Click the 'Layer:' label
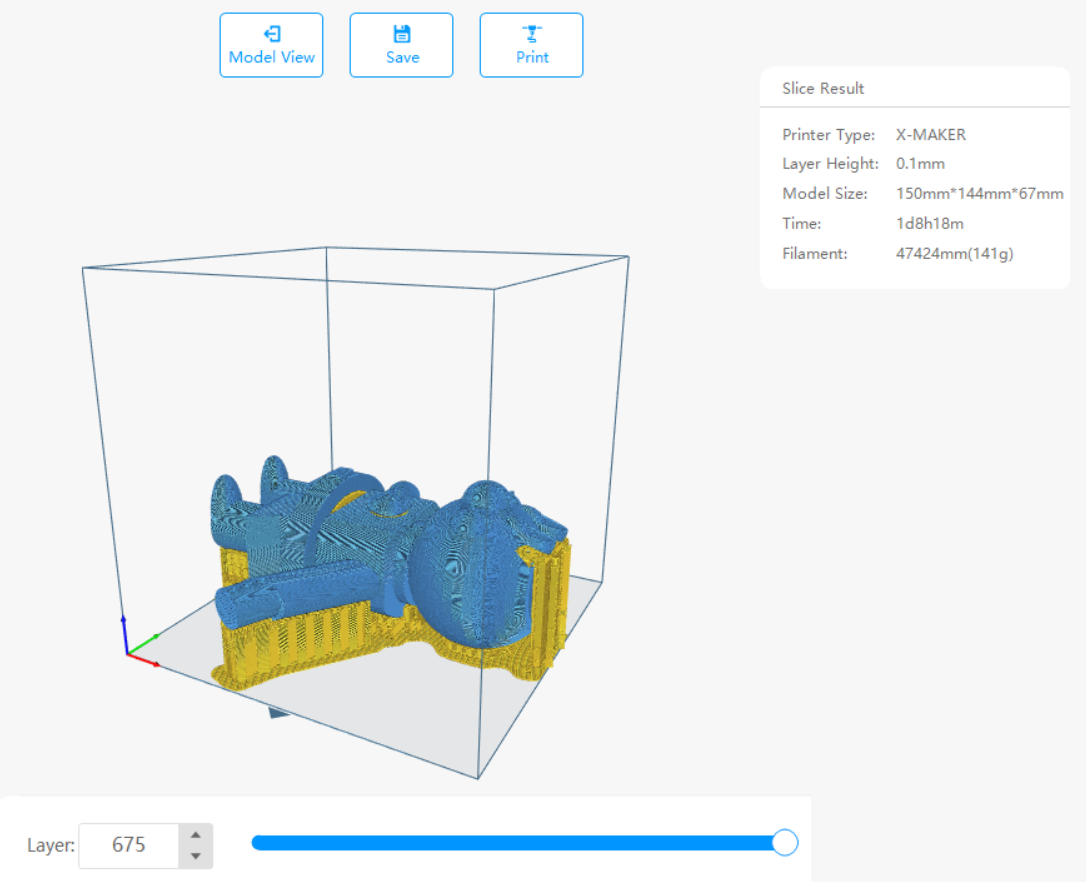The width and height of the screenshot is (1086, 882). coord(51,845)
